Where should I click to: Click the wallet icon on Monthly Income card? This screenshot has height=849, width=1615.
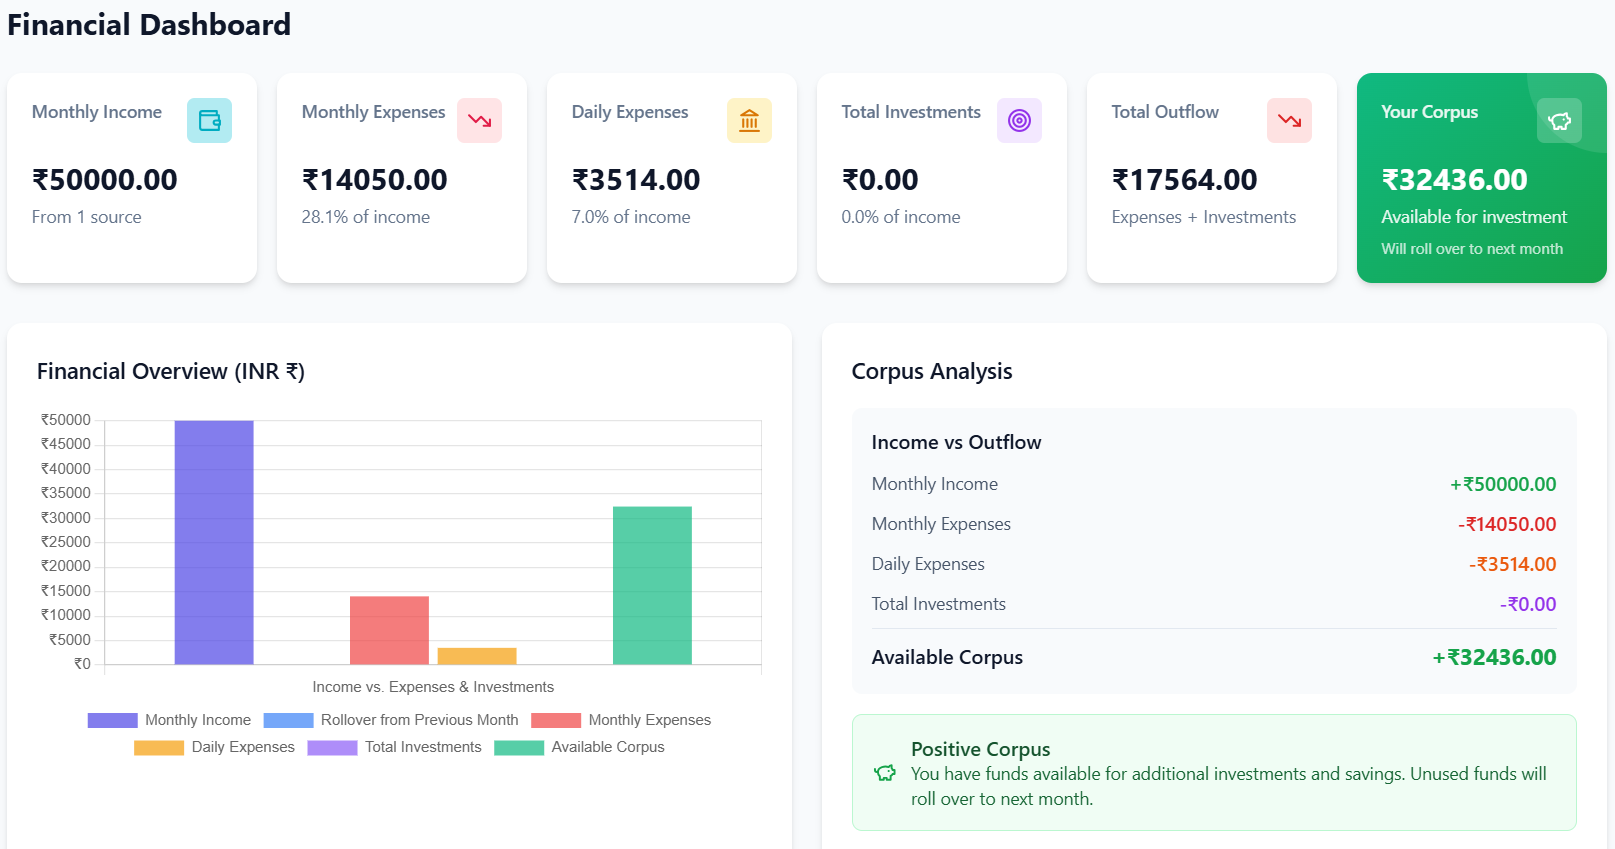pos(209,121)
